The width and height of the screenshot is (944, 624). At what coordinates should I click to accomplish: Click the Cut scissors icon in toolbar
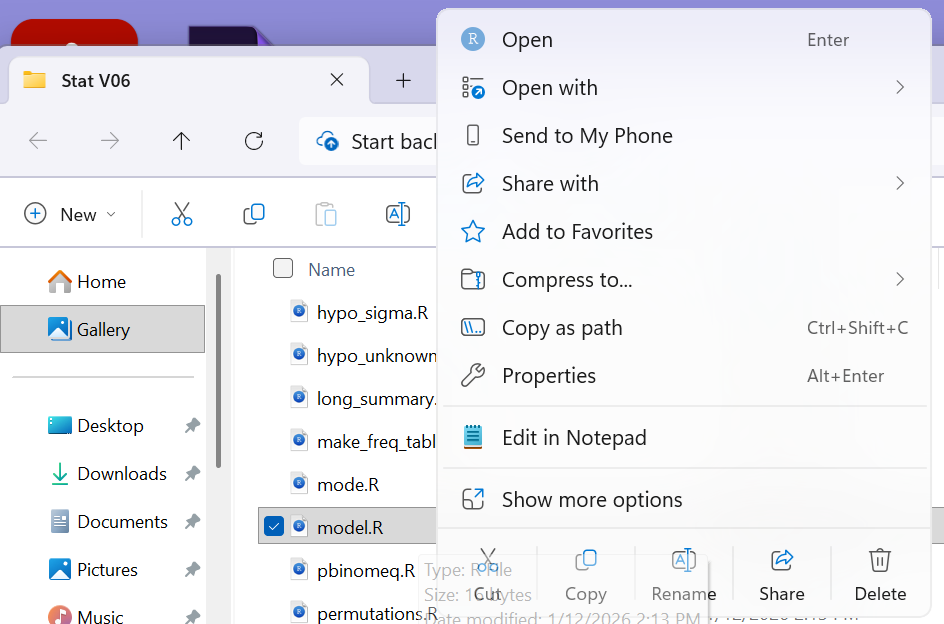tap(181, 214)
